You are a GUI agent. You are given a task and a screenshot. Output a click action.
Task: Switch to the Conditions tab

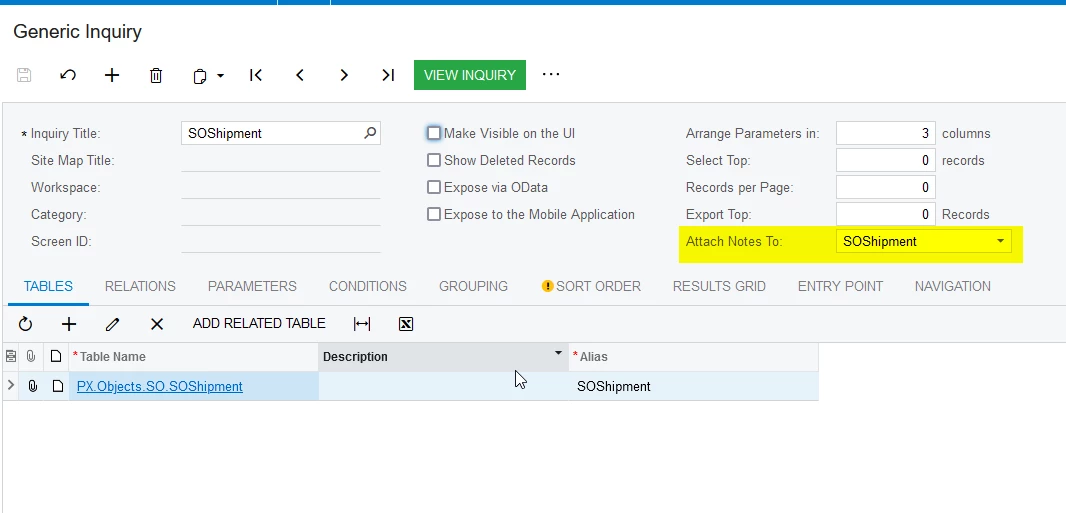(368, 286)
